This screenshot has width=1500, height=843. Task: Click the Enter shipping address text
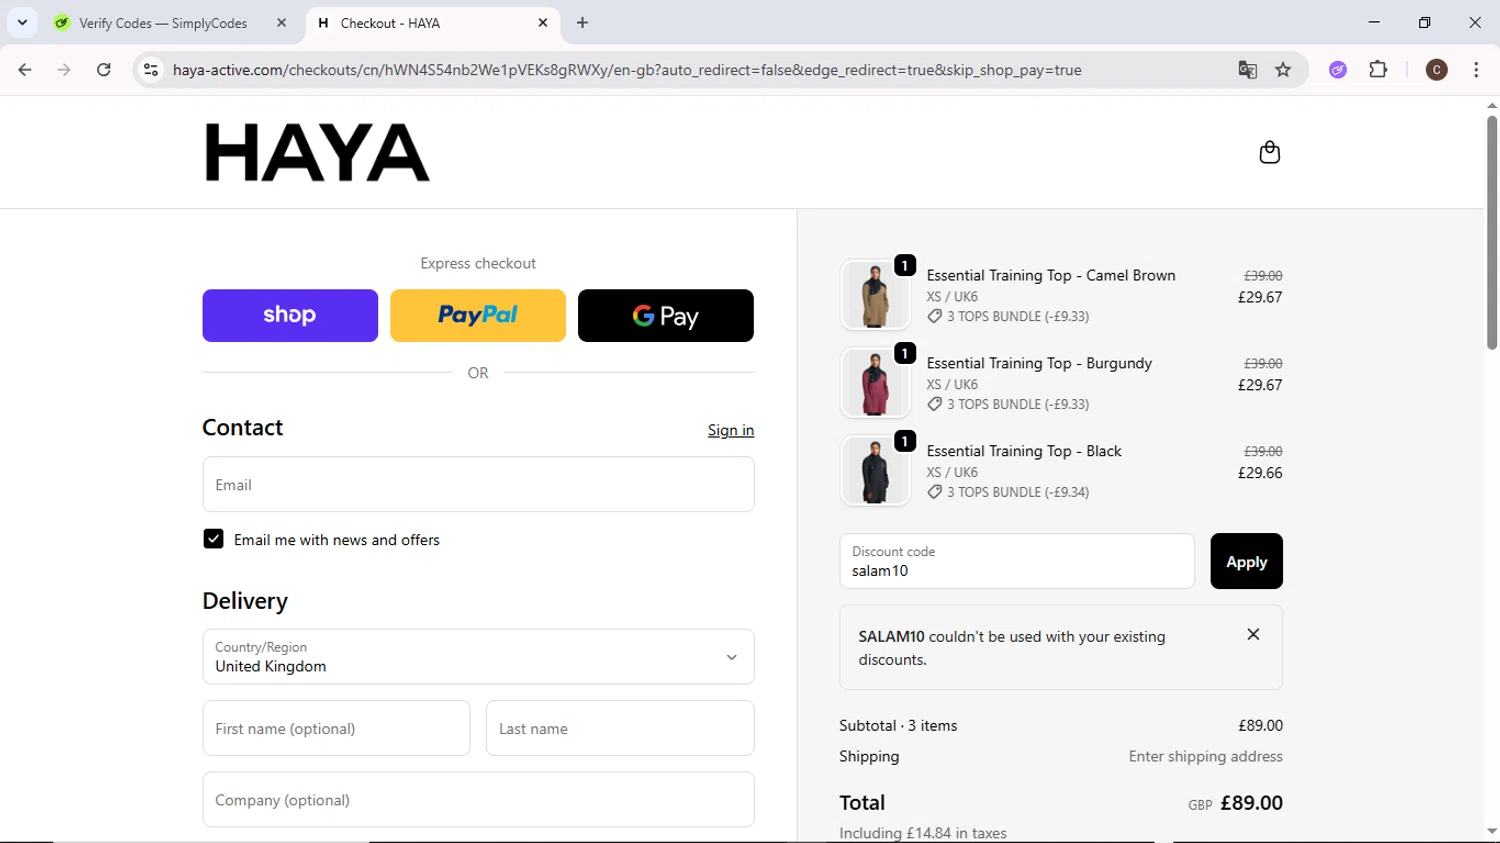pos(1205,756)
